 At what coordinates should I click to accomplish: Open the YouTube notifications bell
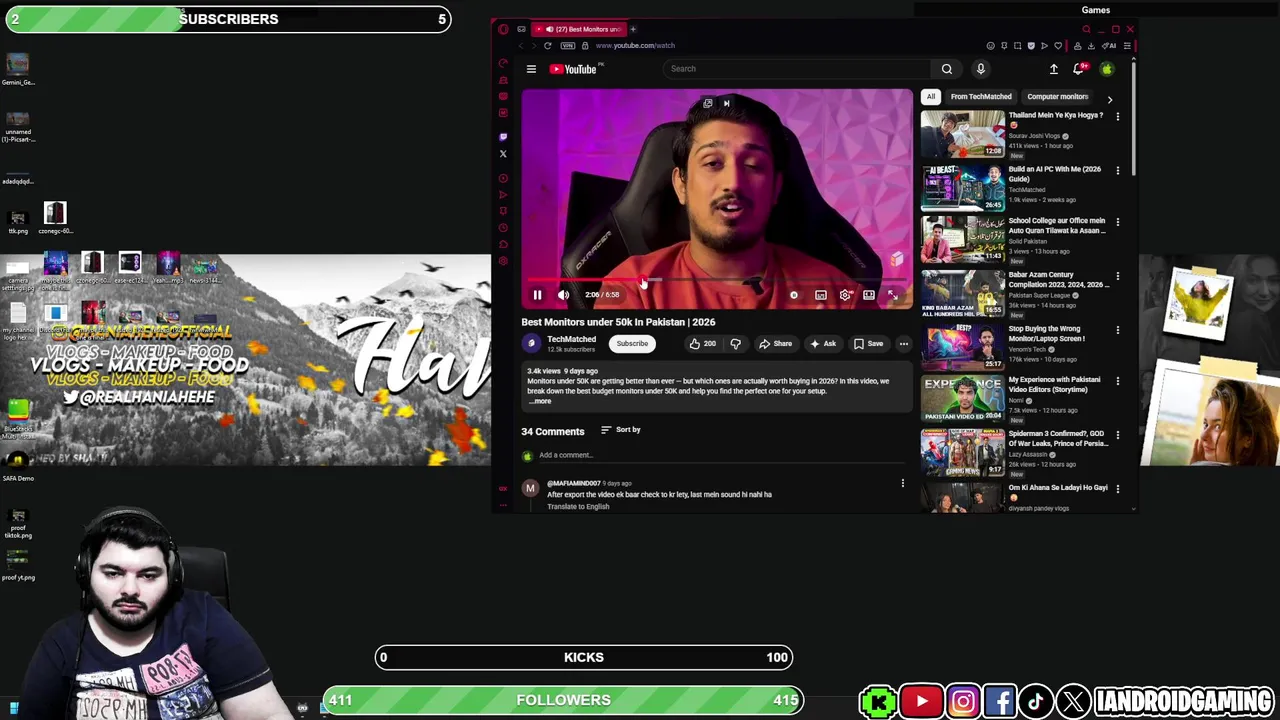tap(1079, 69)
